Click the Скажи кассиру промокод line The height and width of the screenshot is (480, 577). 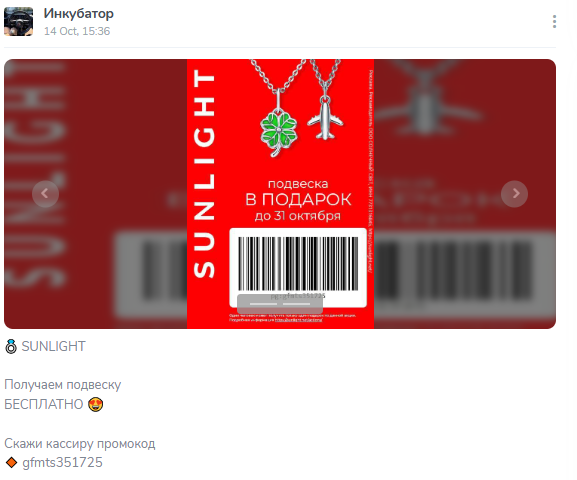point(80,444)
